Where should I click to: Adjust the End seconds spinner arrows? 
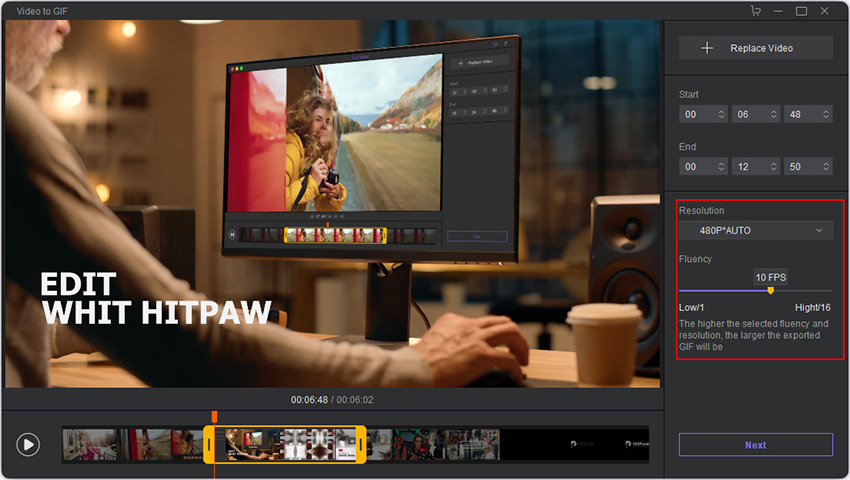click(826, 167)
